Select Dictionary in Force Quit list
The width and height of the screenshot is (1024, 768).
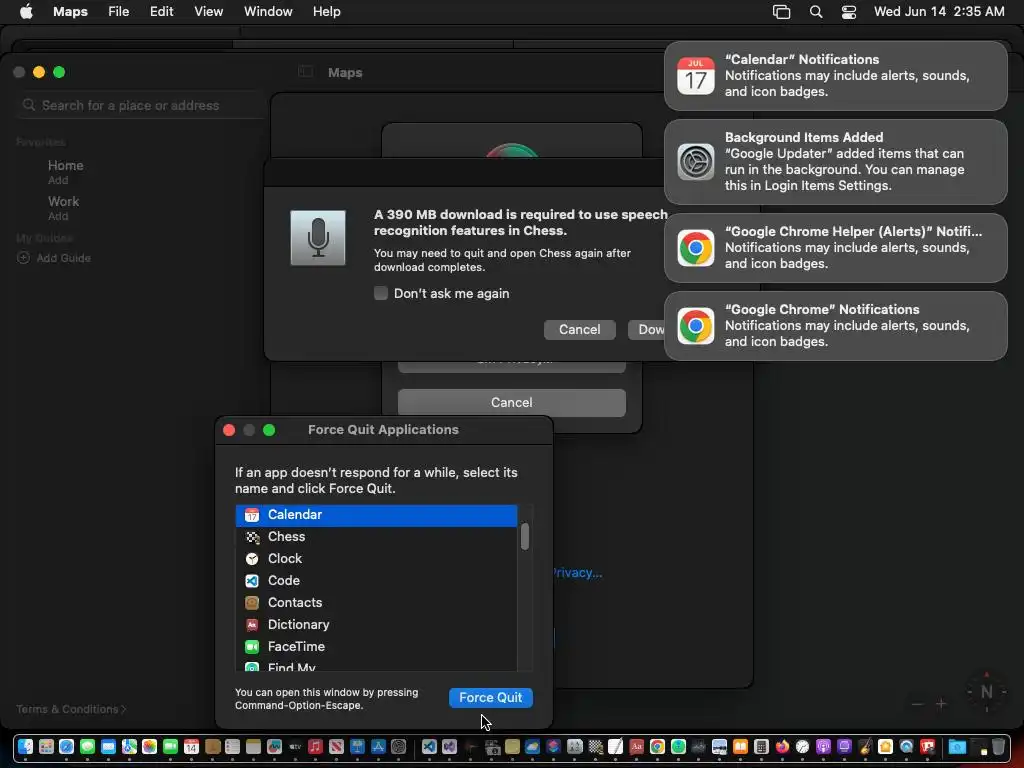click(376, 625)
